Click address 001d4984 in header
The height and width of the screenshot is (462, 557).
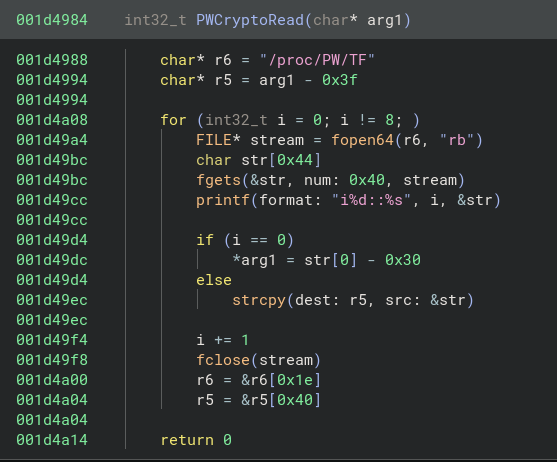[52, 20]
